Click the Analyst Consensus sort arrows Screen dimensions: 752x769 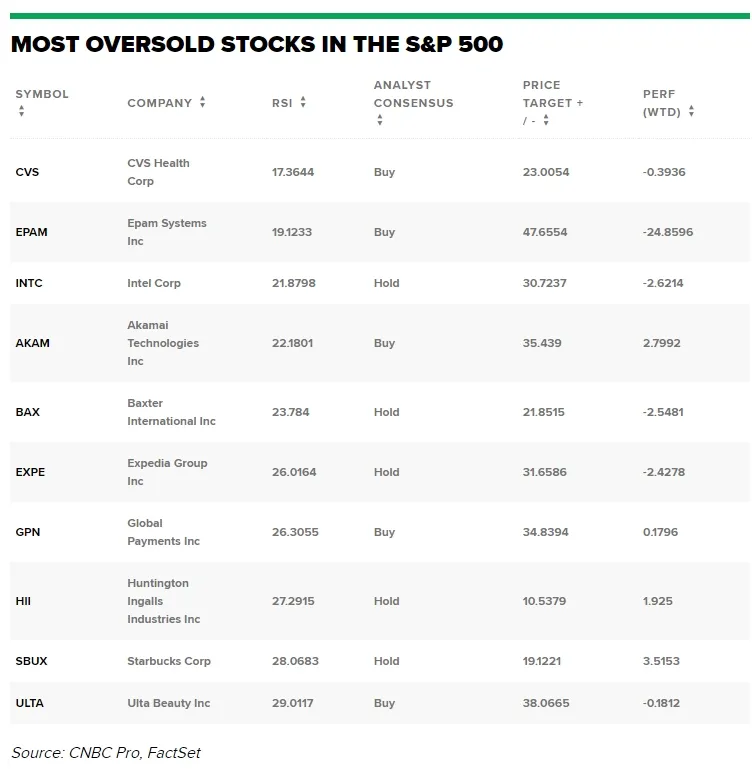coord(380,120)
